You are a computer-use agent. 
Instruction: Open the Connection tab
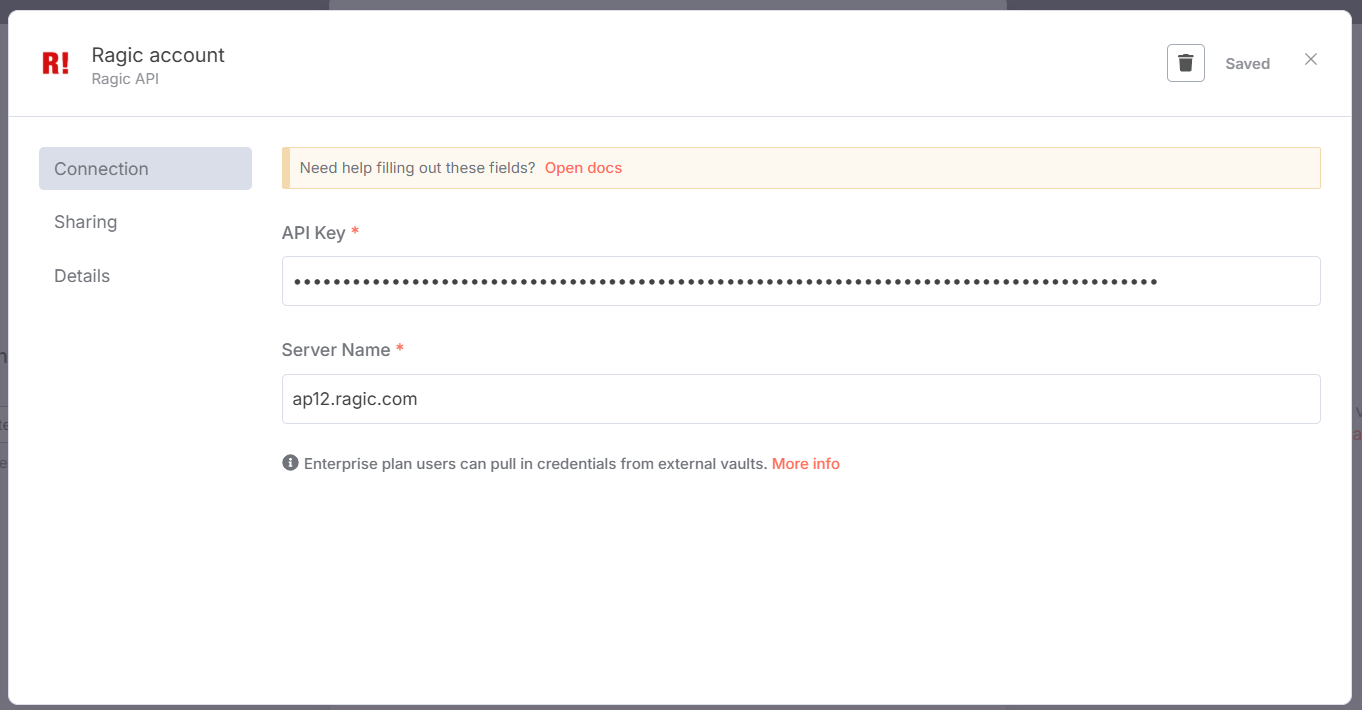pos(145,168)
